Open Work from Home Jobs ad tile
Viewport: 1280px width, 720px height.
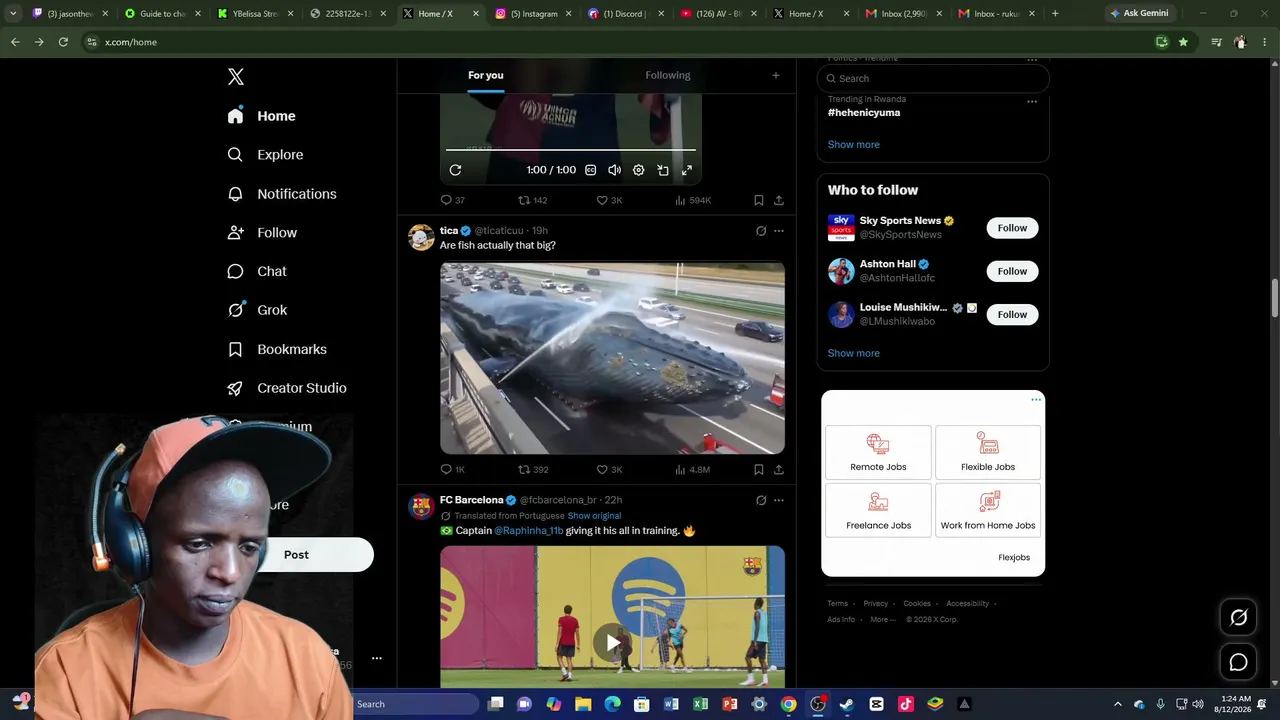click(x=988, y=510)
